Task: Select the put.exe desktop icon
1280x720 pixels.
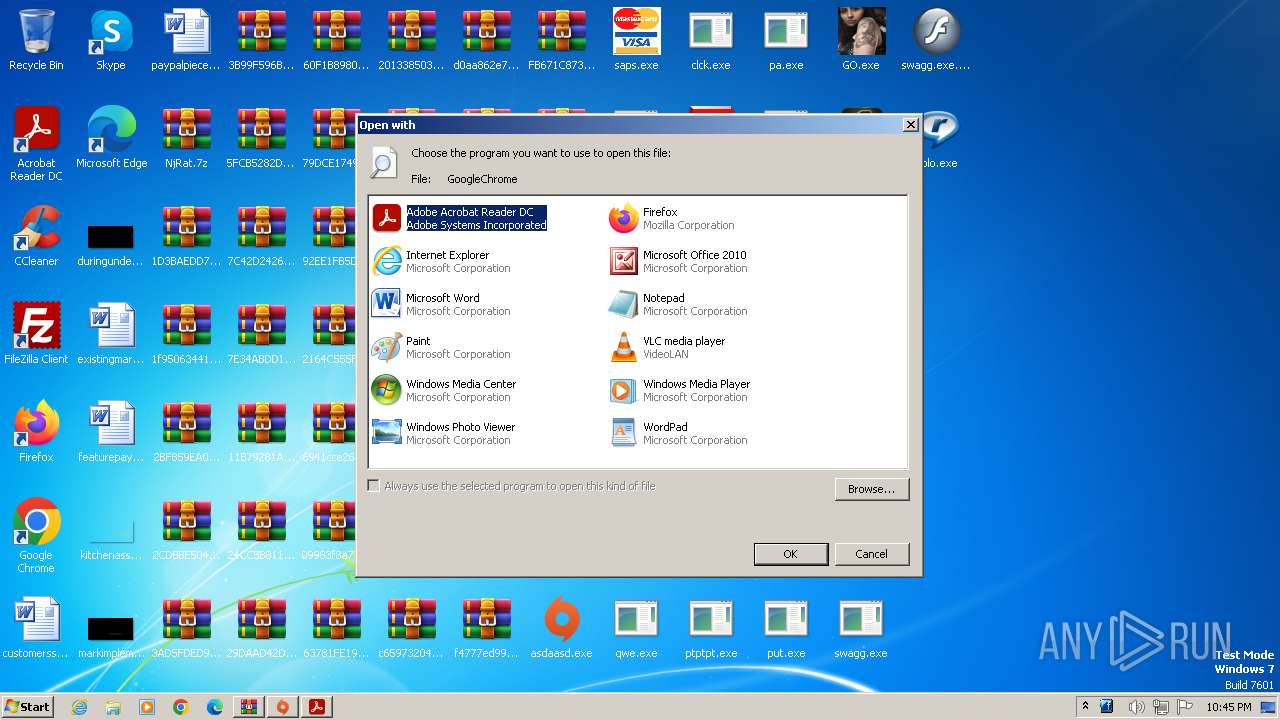Action: pyautogui.click(x=786, y=628)
